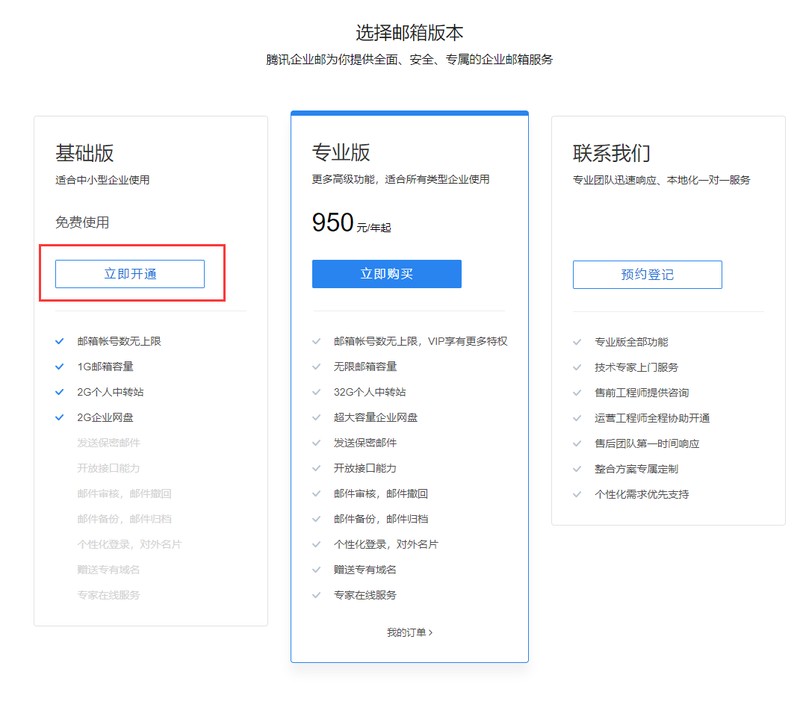This screenshot has height=704, width=800.
Task: Click checkmark beside VIP享有更多特权 row
Action: (316, 341)
